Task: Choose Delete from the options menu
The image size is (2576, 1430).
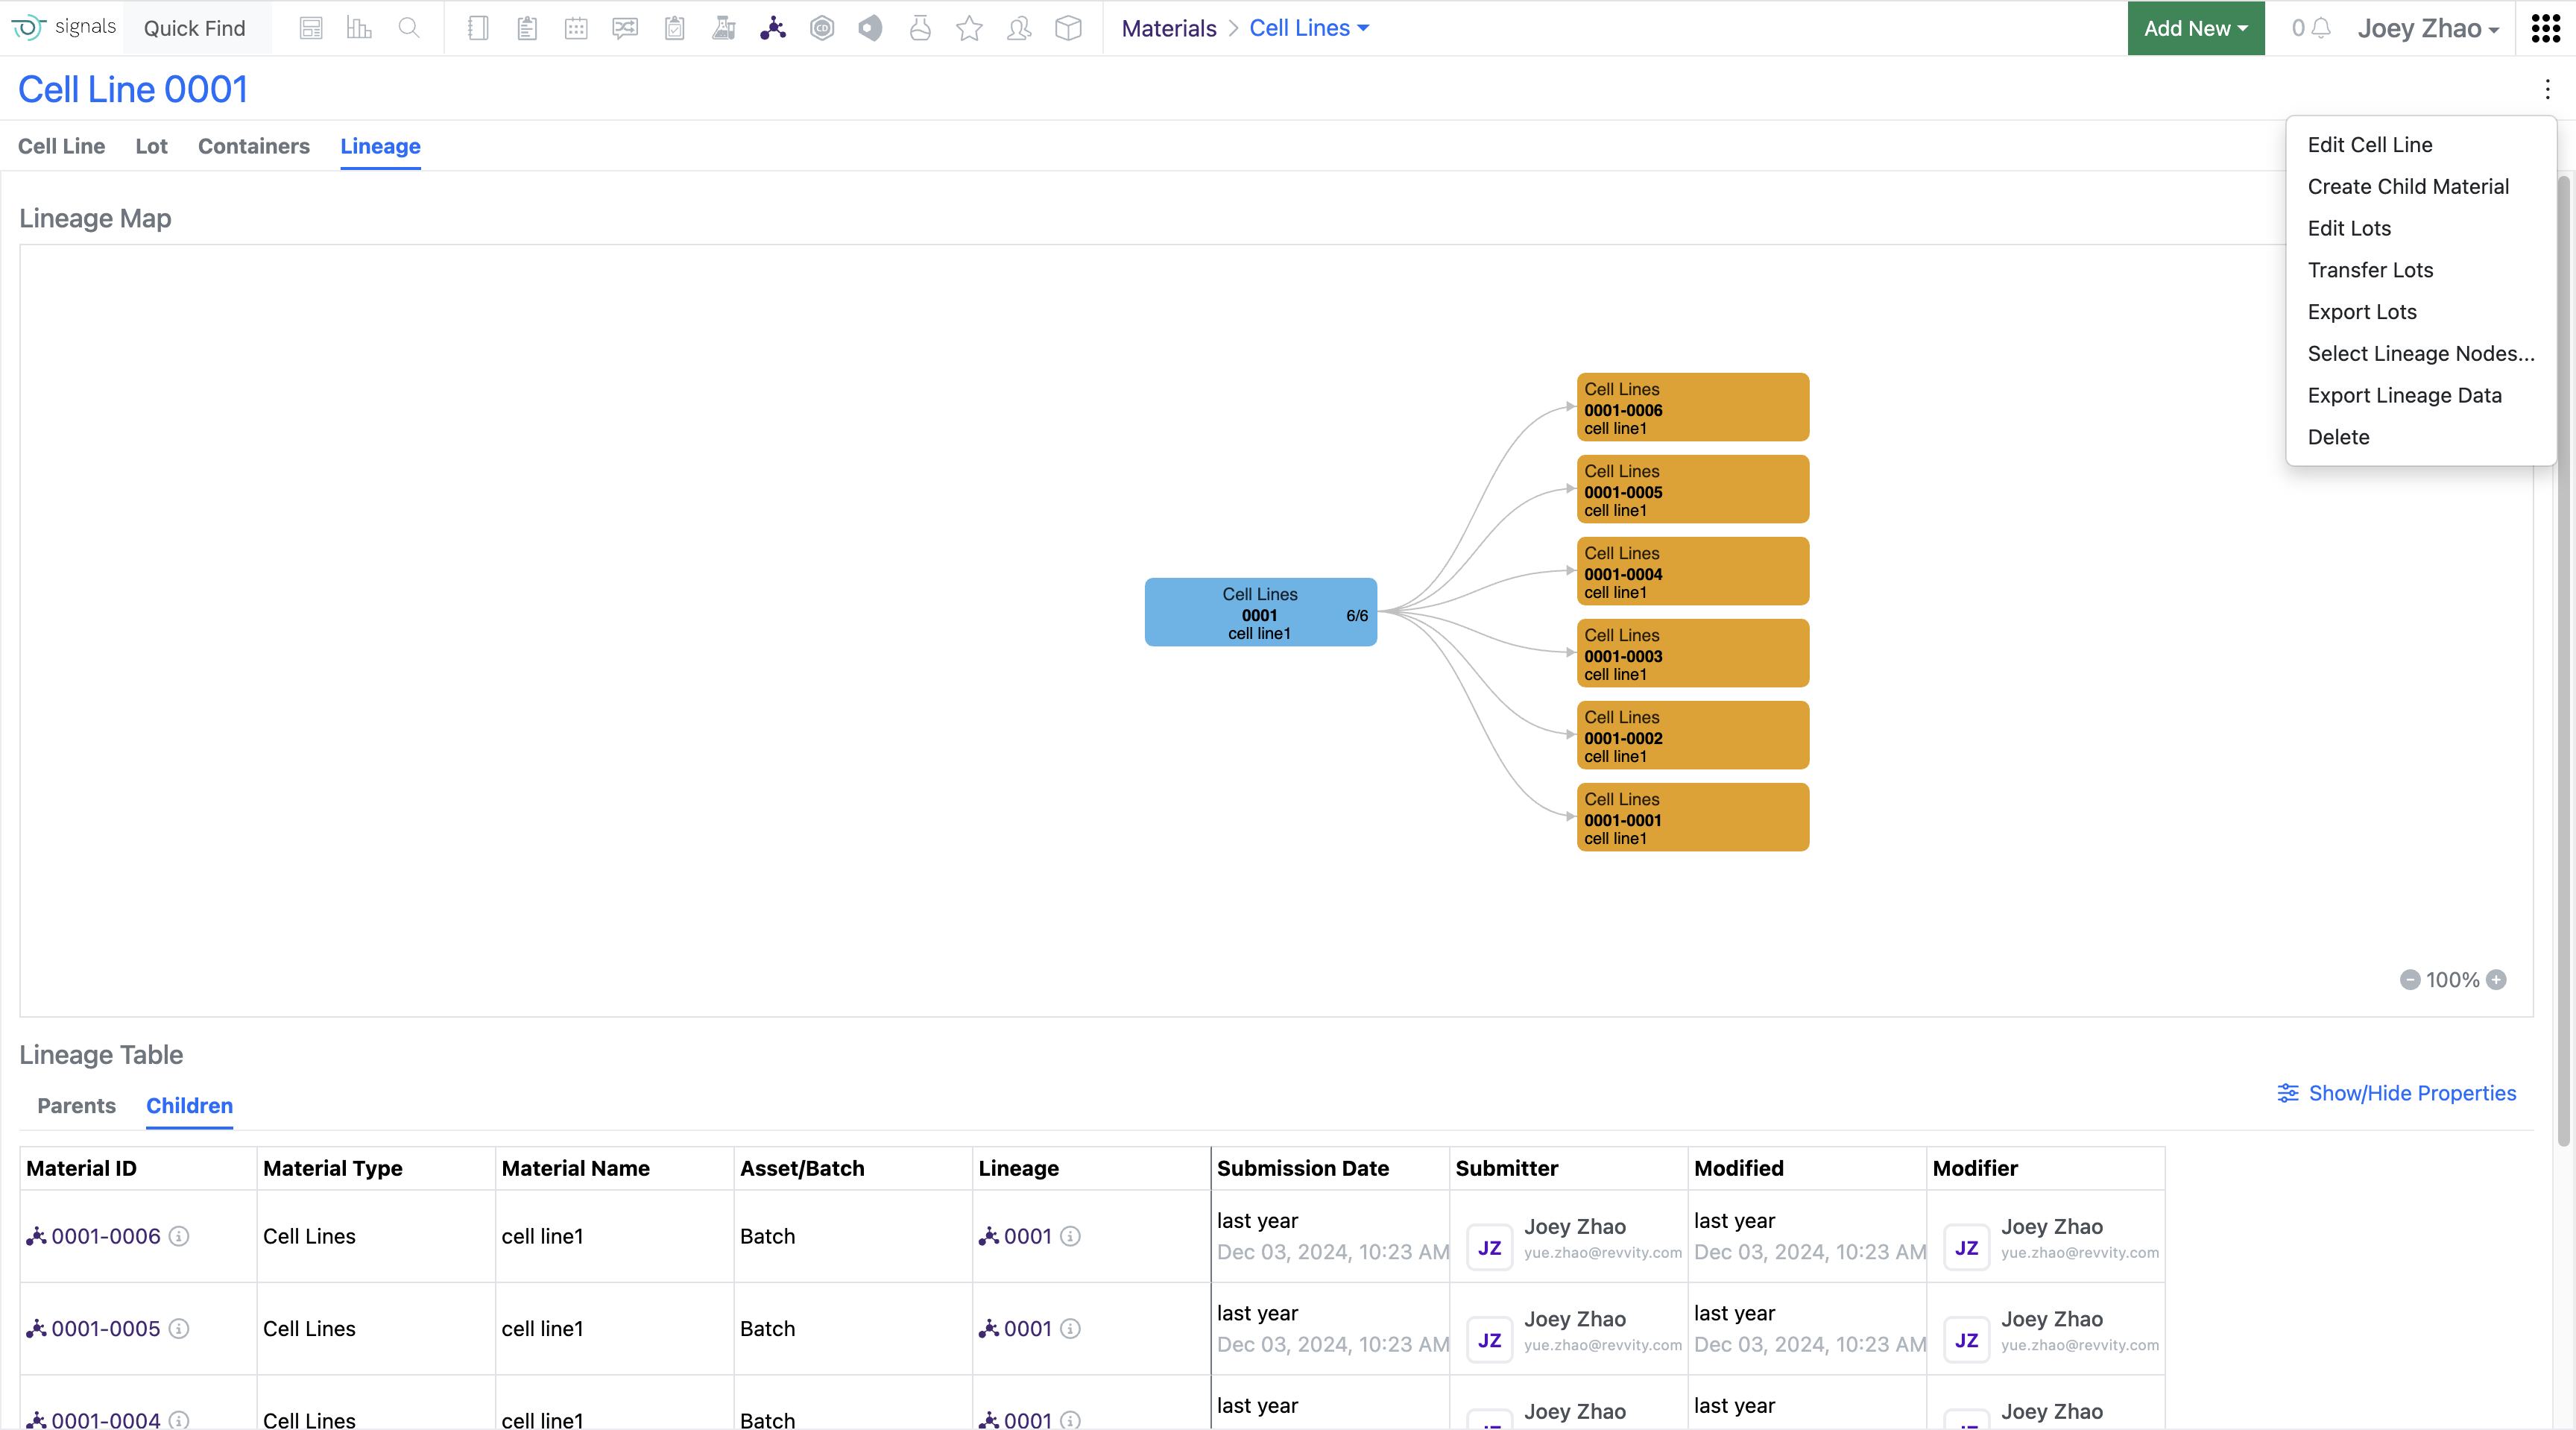Action: tap(2420, 437)
